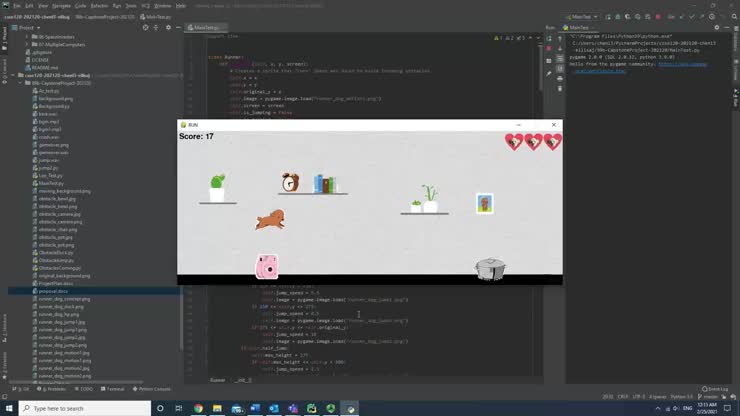Open the Refactor menu

[100, 6]
